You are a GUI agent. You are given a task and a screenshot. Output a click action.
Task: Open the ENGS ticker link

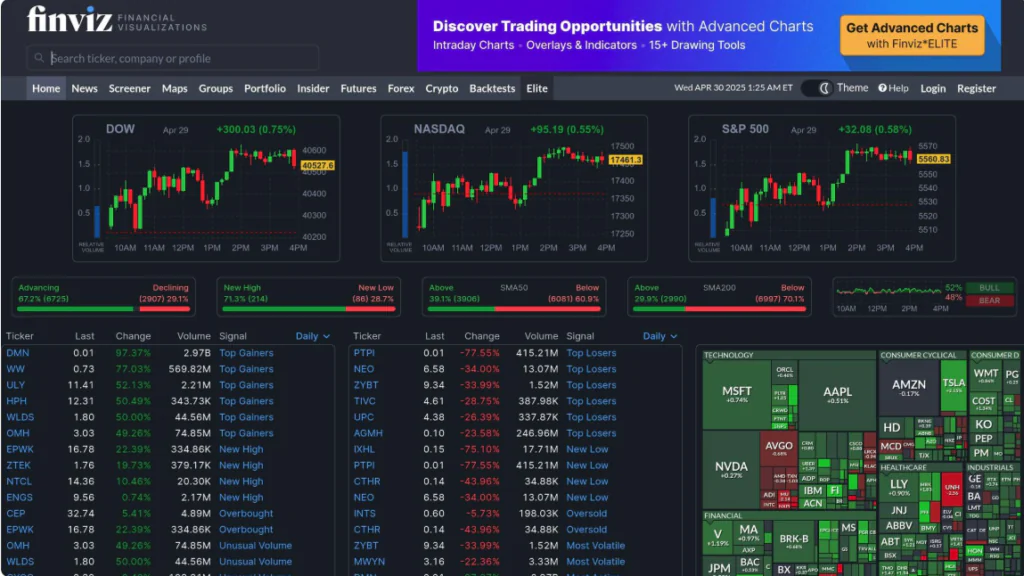click(x=19, y=497)
